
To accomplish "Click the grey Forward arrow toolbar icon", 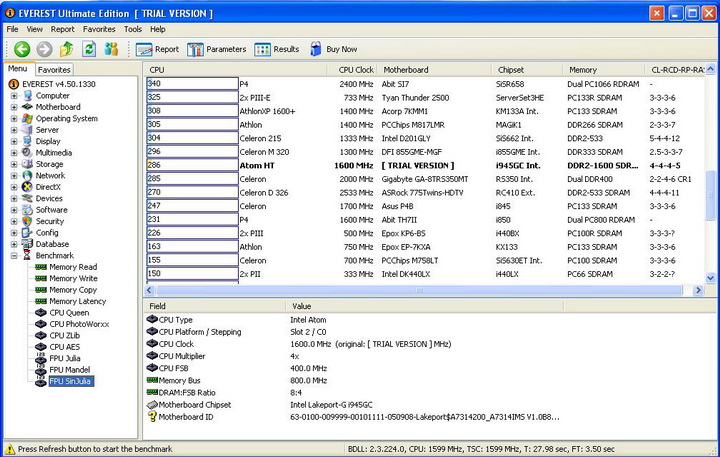I will pyautogui.click(x=45, y=49).
